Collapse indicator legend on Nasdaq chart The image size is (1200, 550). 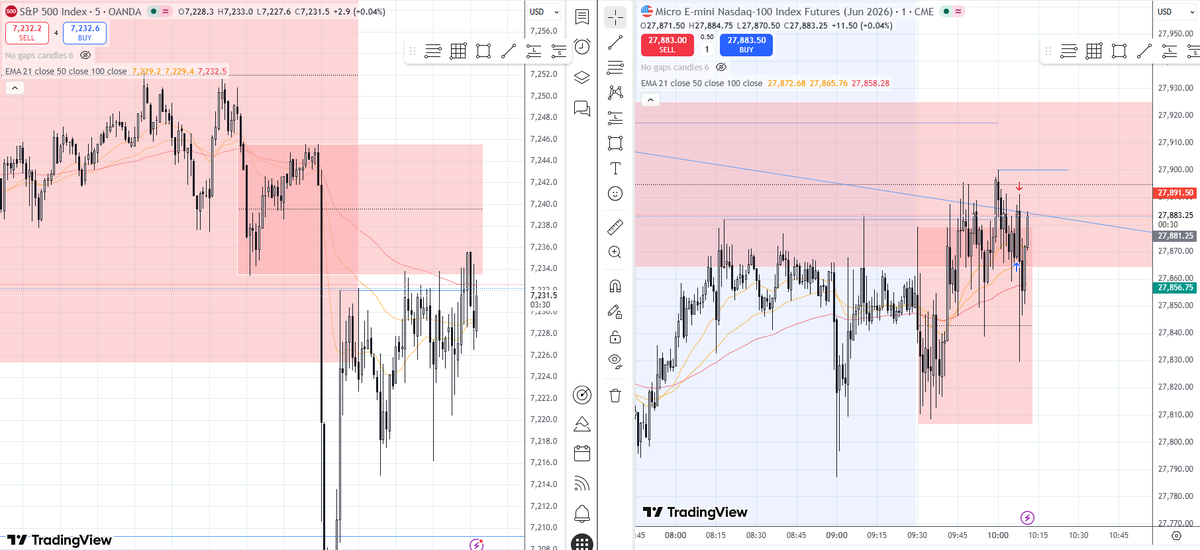(x=650, y=99)
